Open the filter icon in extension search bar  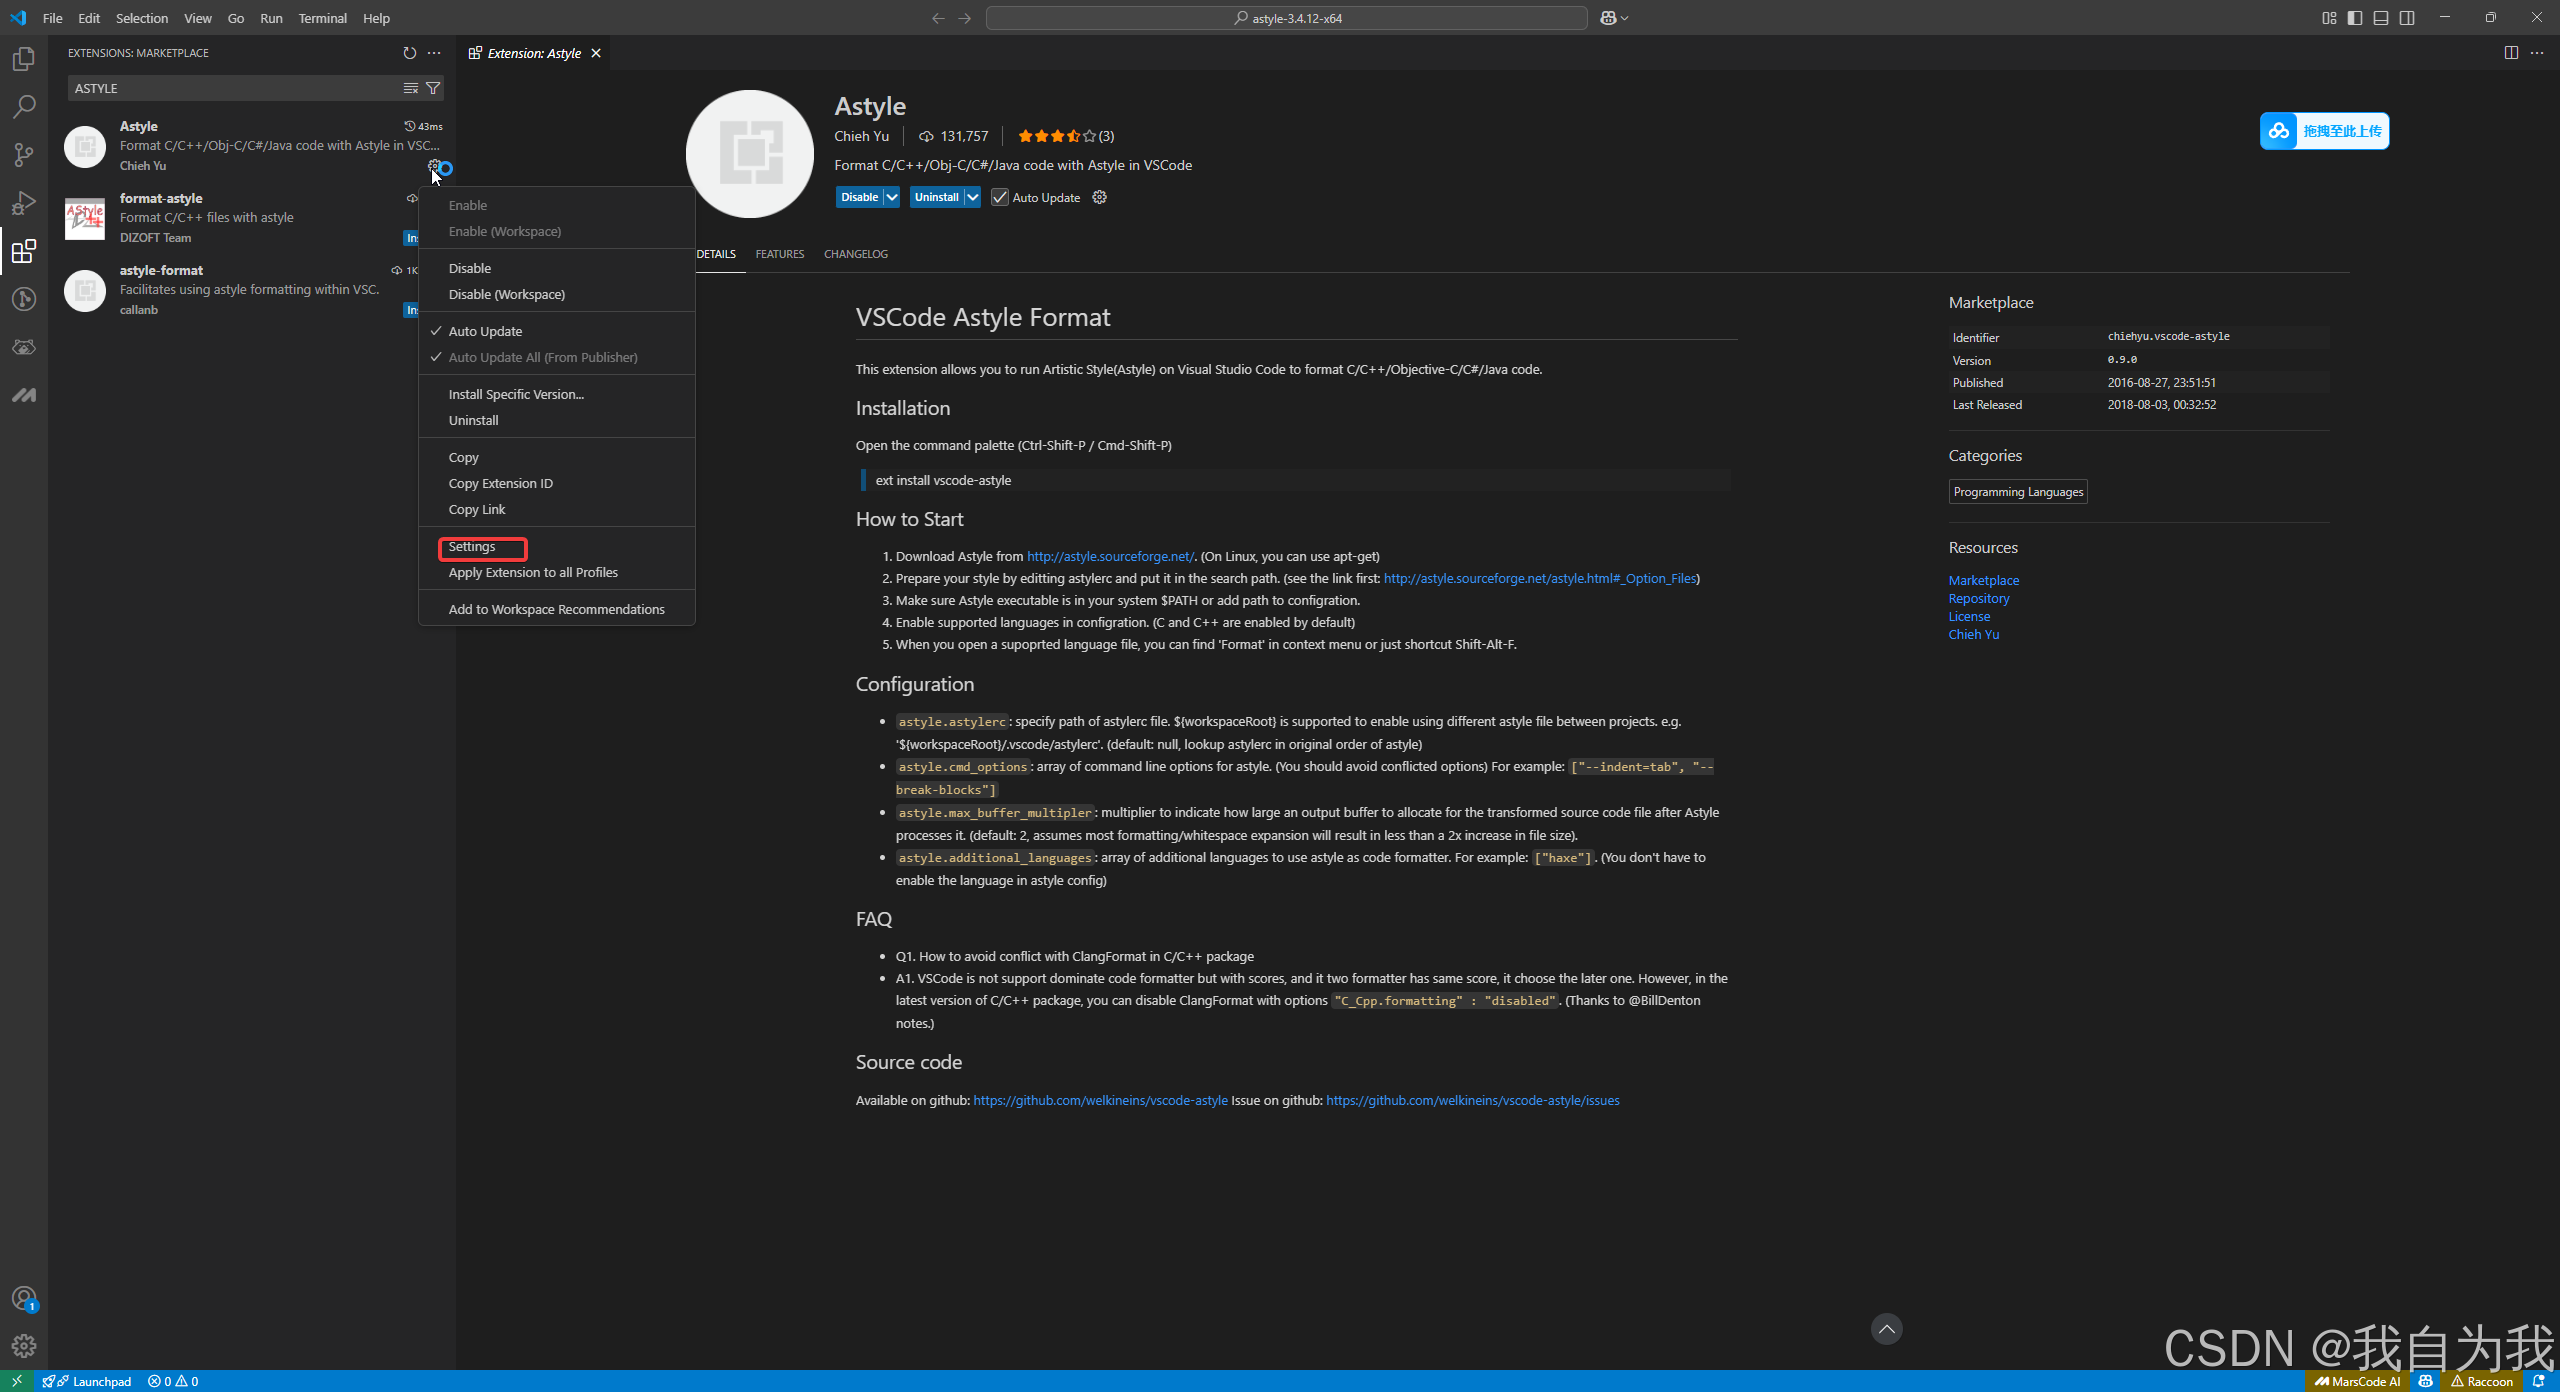[433, 88]
